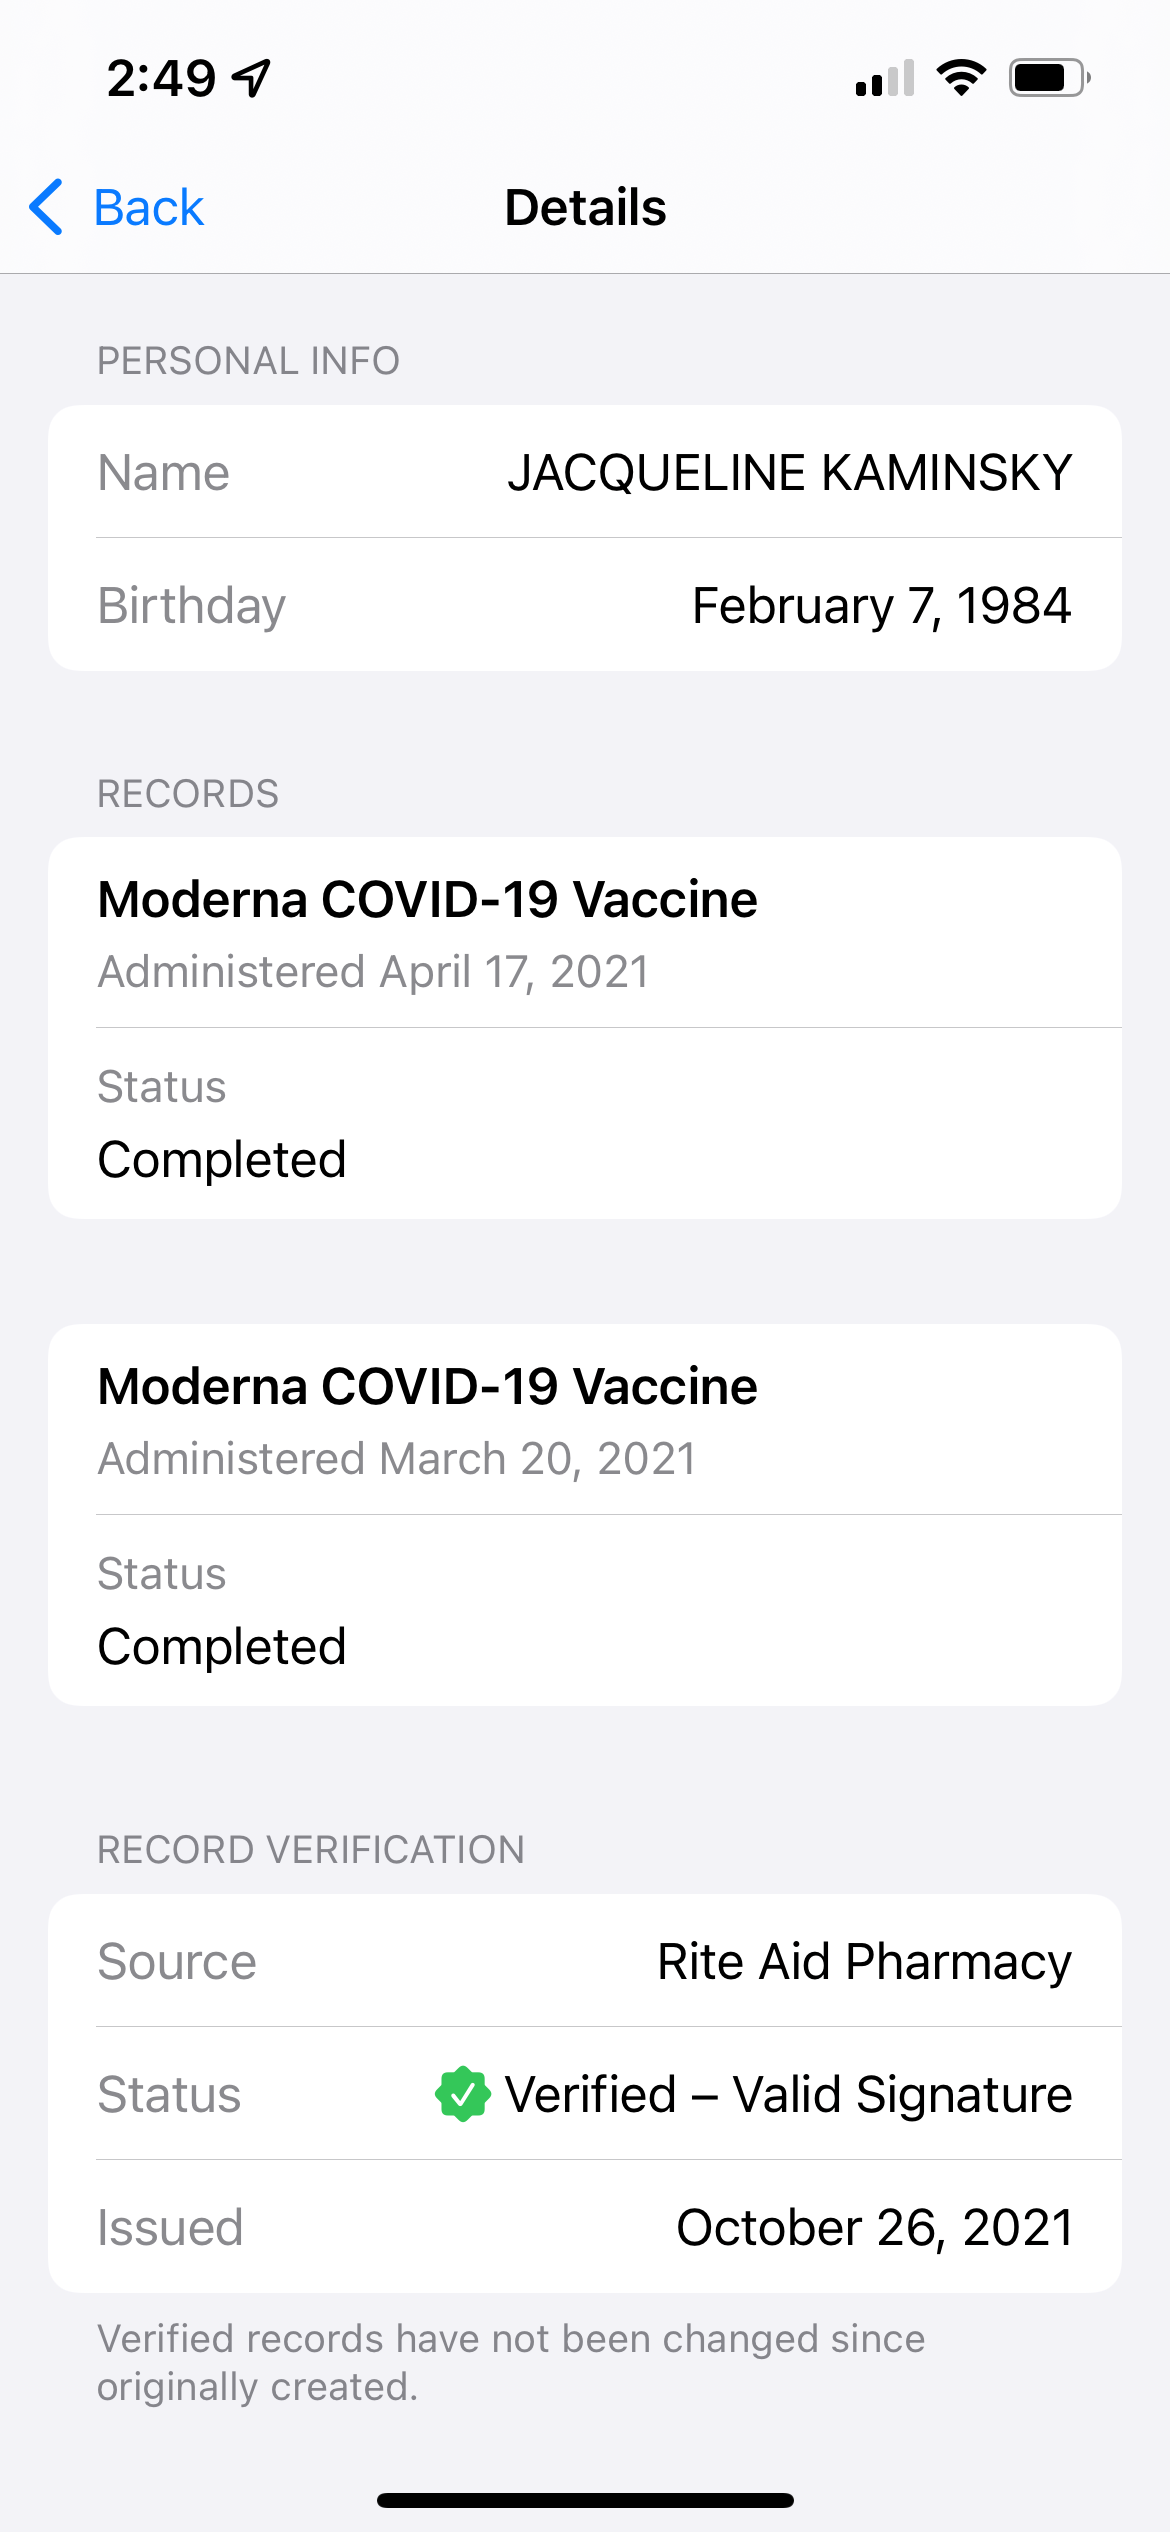Viewport: 1170px width, 2532px height.
Task: Tap the location arrow icon
Action: [x=251, y=78]
